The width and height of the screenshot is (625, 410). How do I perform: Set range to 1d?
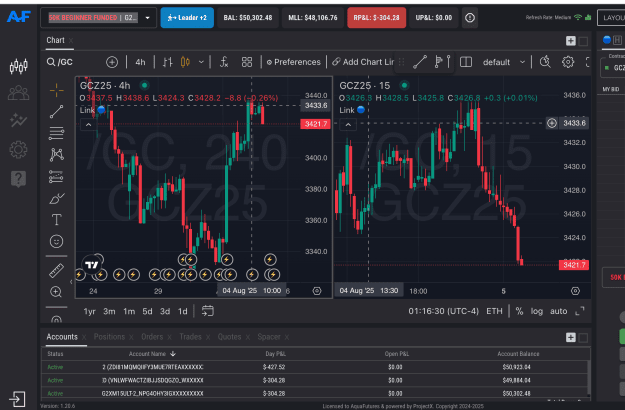pos(183,311)
